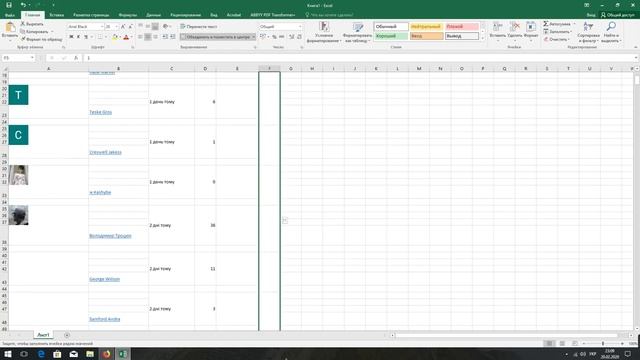Align text to the left
640x360 pixels.
pos(140,37)
